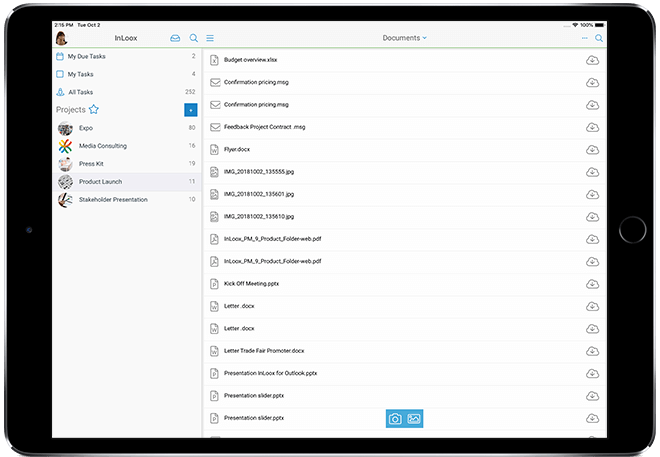Select the Press Kit project

(126, 164)
